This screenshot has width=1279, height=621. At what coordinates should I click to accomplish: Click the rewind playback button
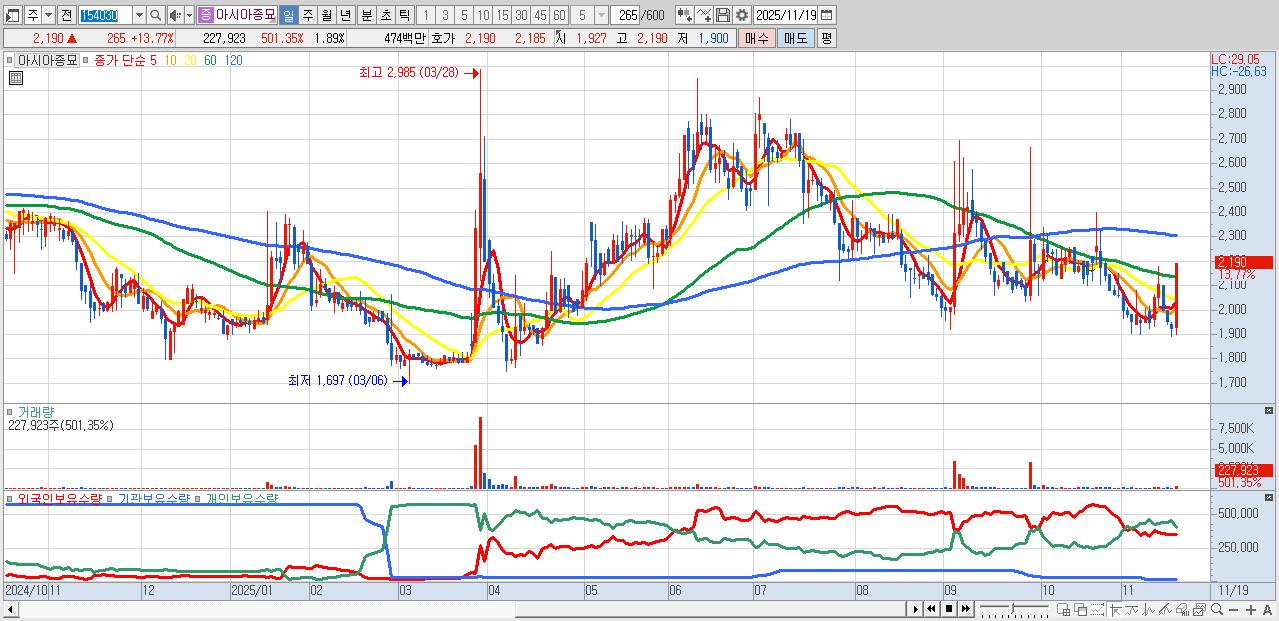(931, 609)
